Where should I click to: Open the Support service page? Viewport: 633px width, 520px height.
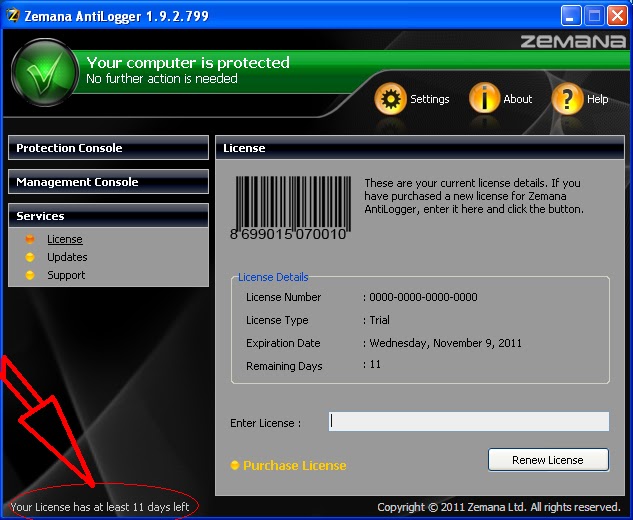click(x=66, y=275)
